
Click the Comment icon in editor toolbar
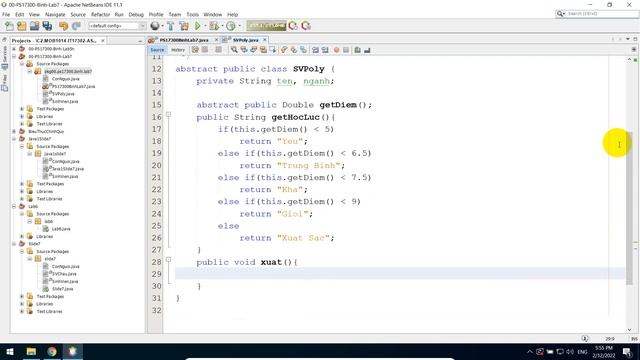point(358,50)
